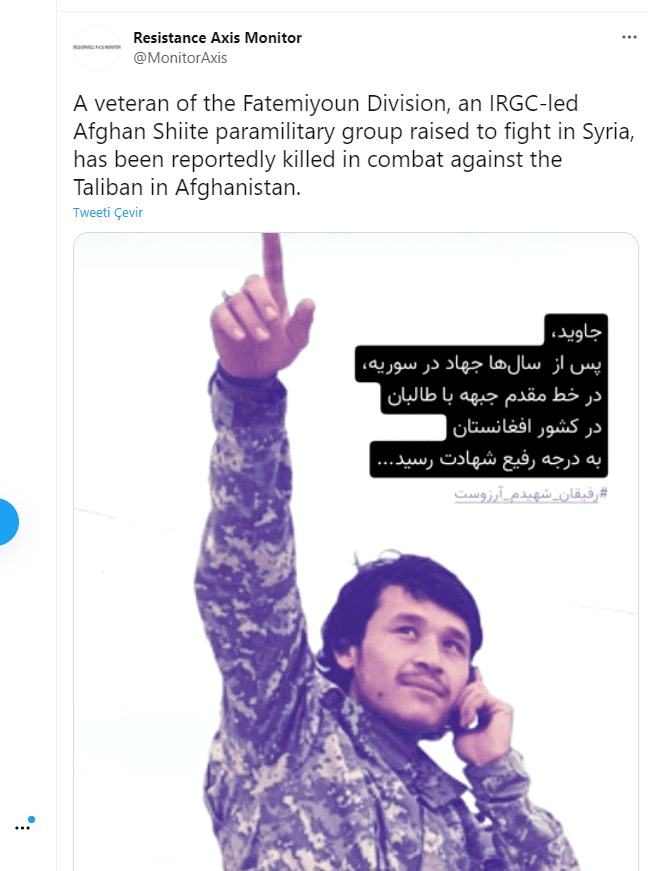Screen dimensions: 648x871
Task: Open the sidebar more menu with ellipsis
Action: tap(22, 828)
